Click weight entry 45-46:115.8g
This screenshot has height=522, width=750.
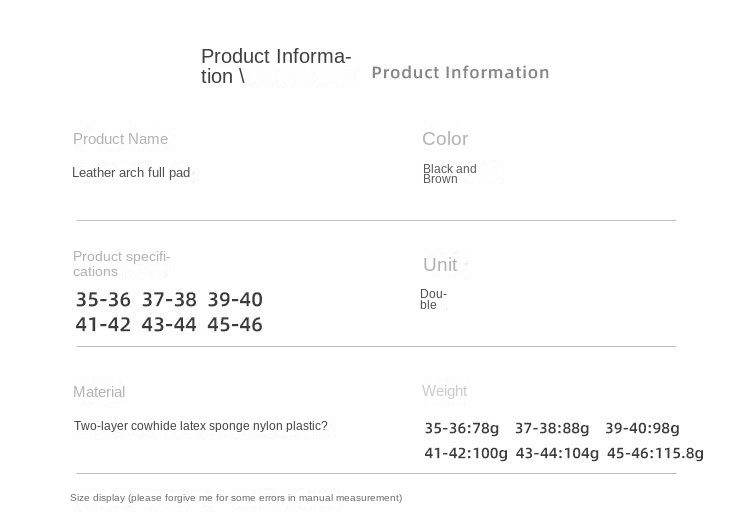pos(655,453)
